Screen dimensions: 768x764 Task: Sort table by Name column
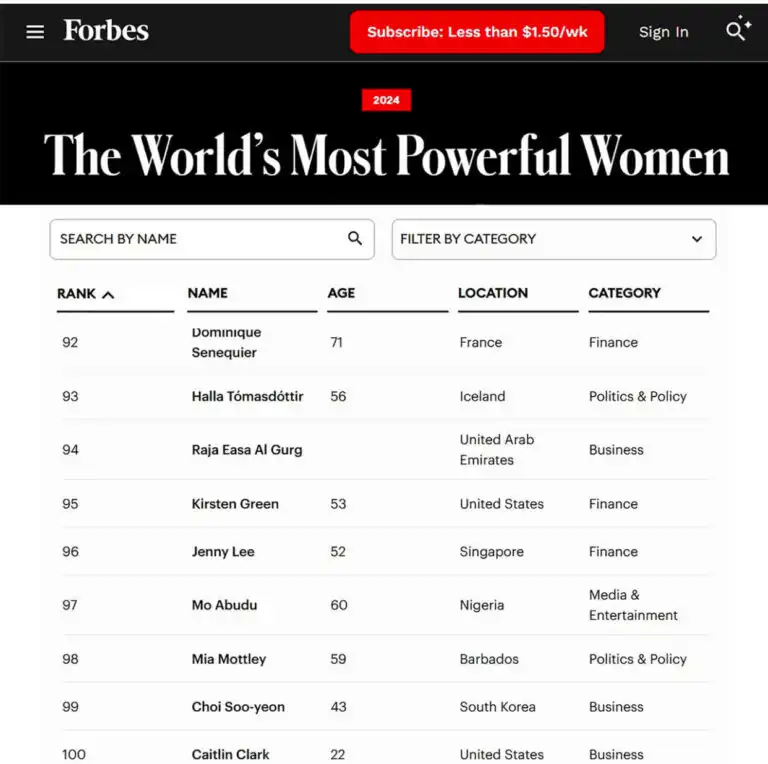(208, 293)
